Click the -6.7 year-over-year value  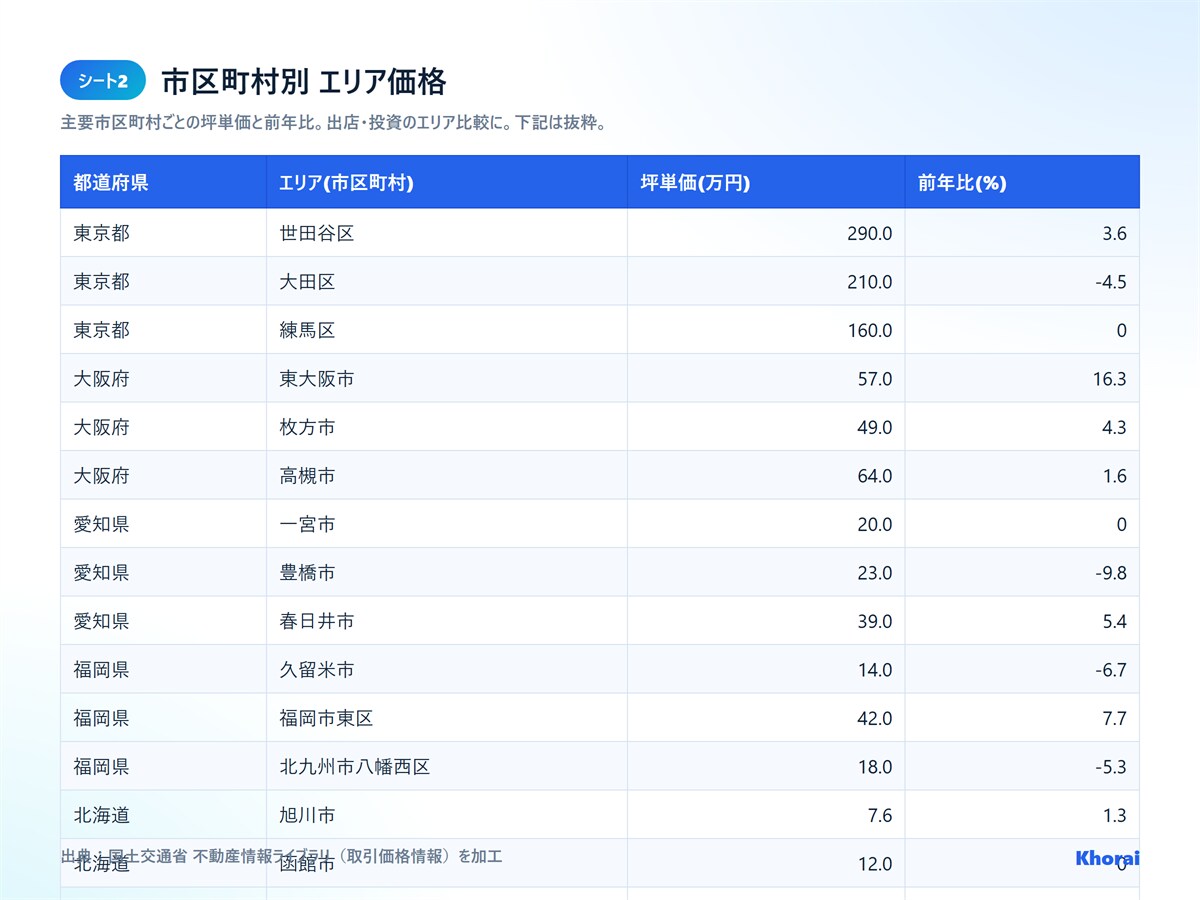pos(1111,670)
